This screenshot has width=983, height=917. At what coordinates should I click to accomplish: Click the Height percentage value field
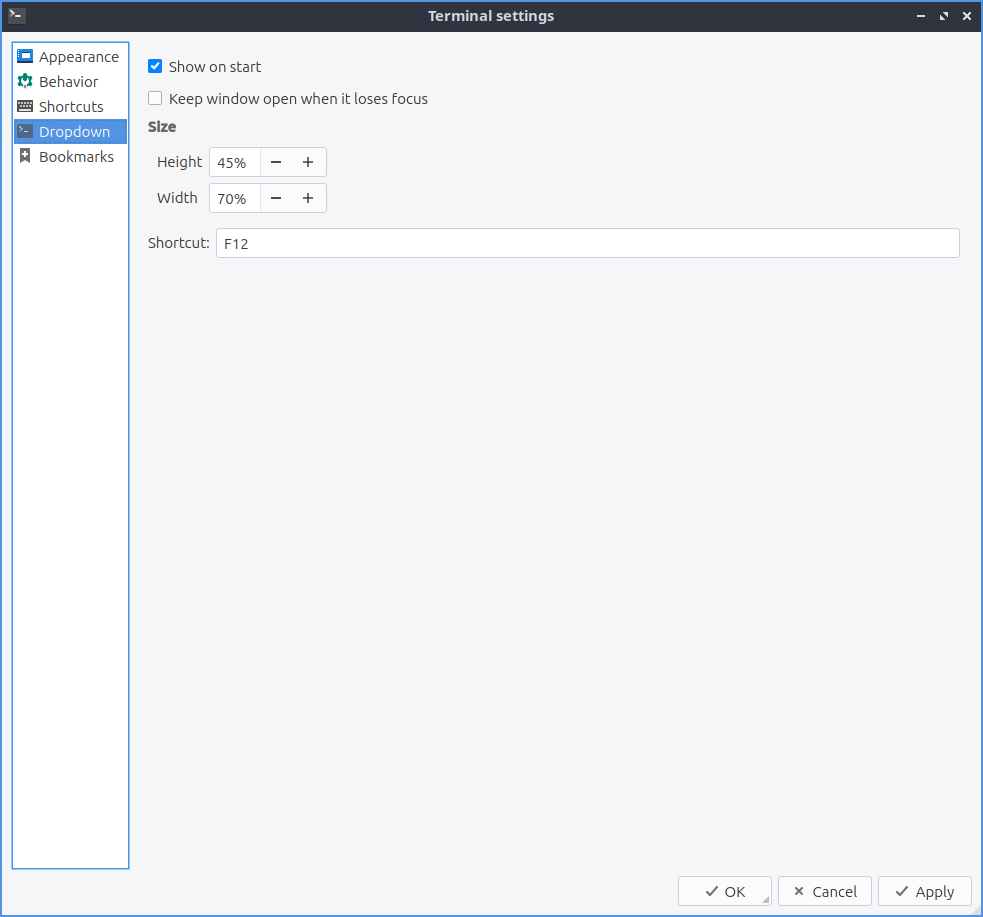coord(234,162)
